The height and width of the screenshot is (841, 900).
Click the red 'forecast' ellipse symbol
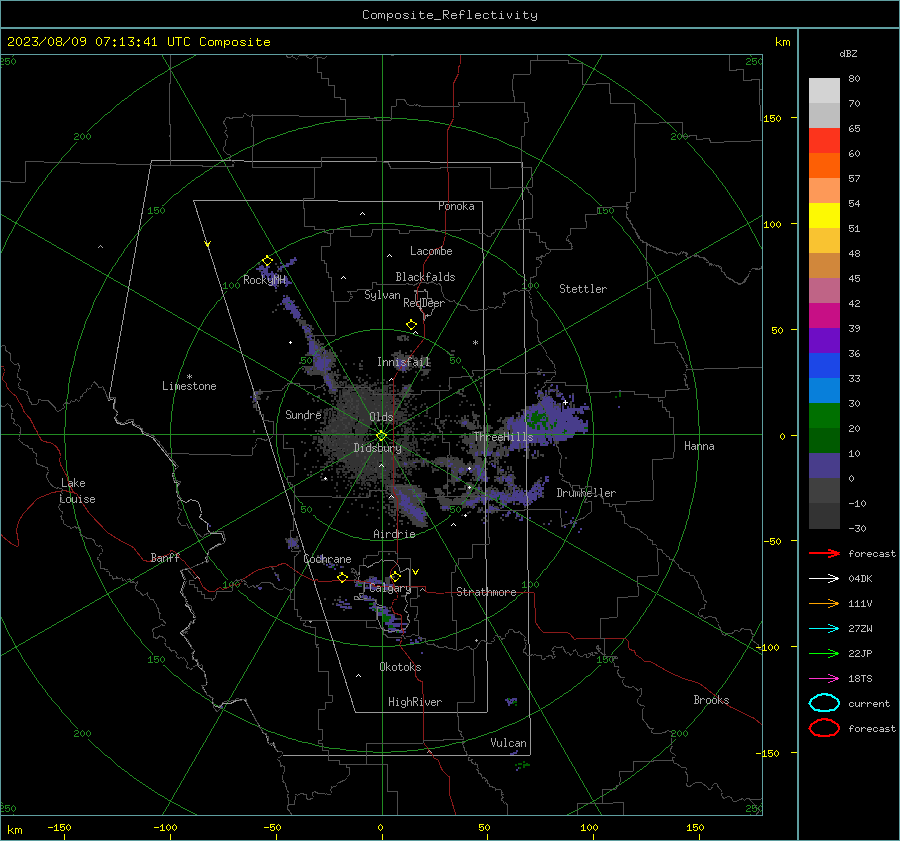tap(824, 728)
